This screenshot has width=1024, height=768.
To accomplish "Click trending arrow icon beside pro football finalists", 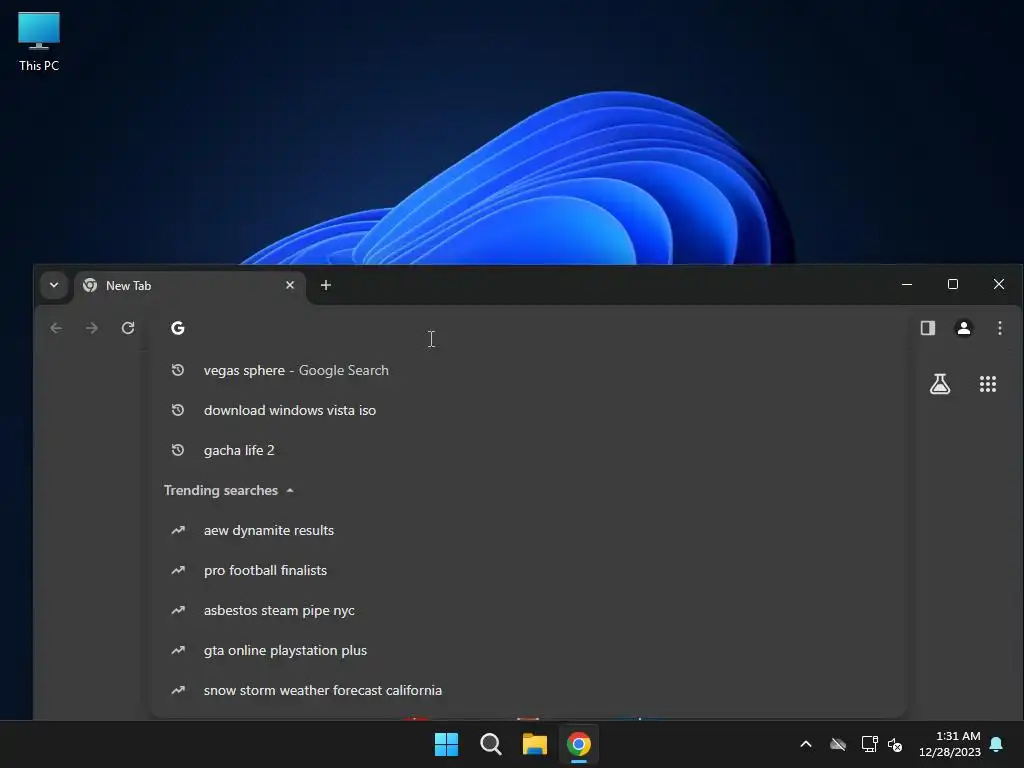I will click(178, 570).
